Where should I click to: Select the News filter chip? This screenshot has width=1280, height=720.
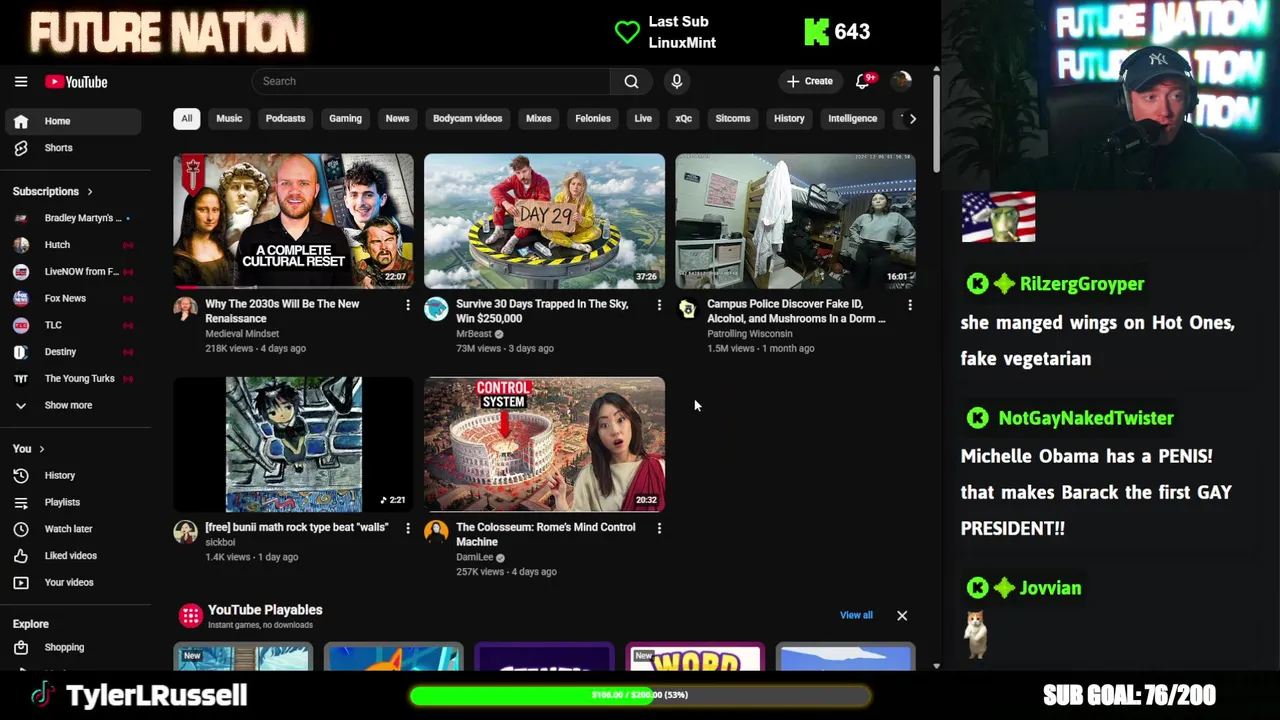pos(397,118)
